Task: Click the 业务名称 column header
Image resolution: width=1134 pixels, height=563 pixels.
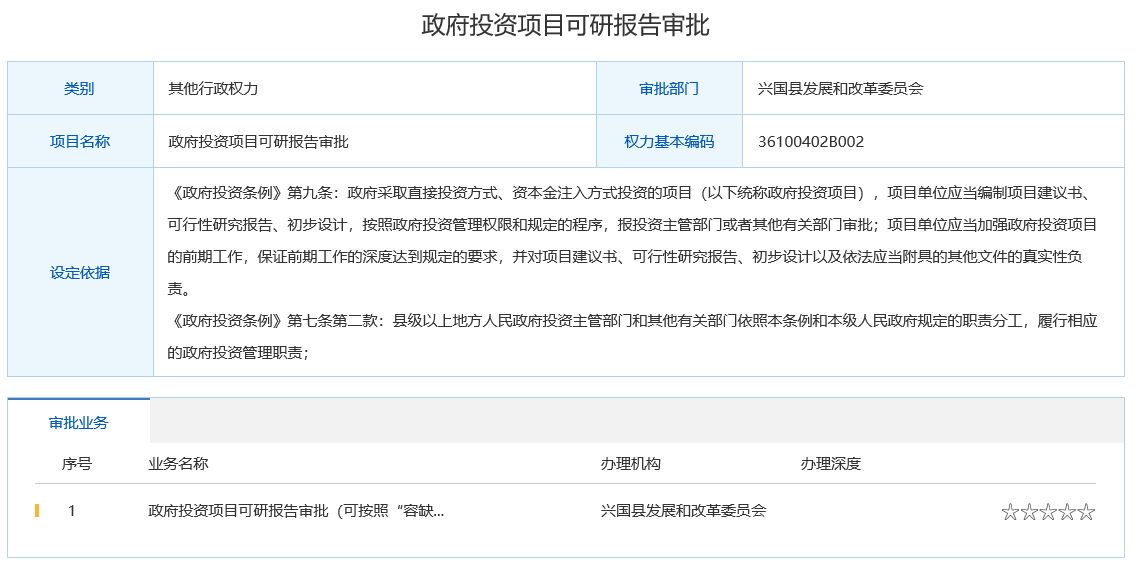Action: point(178,464)
